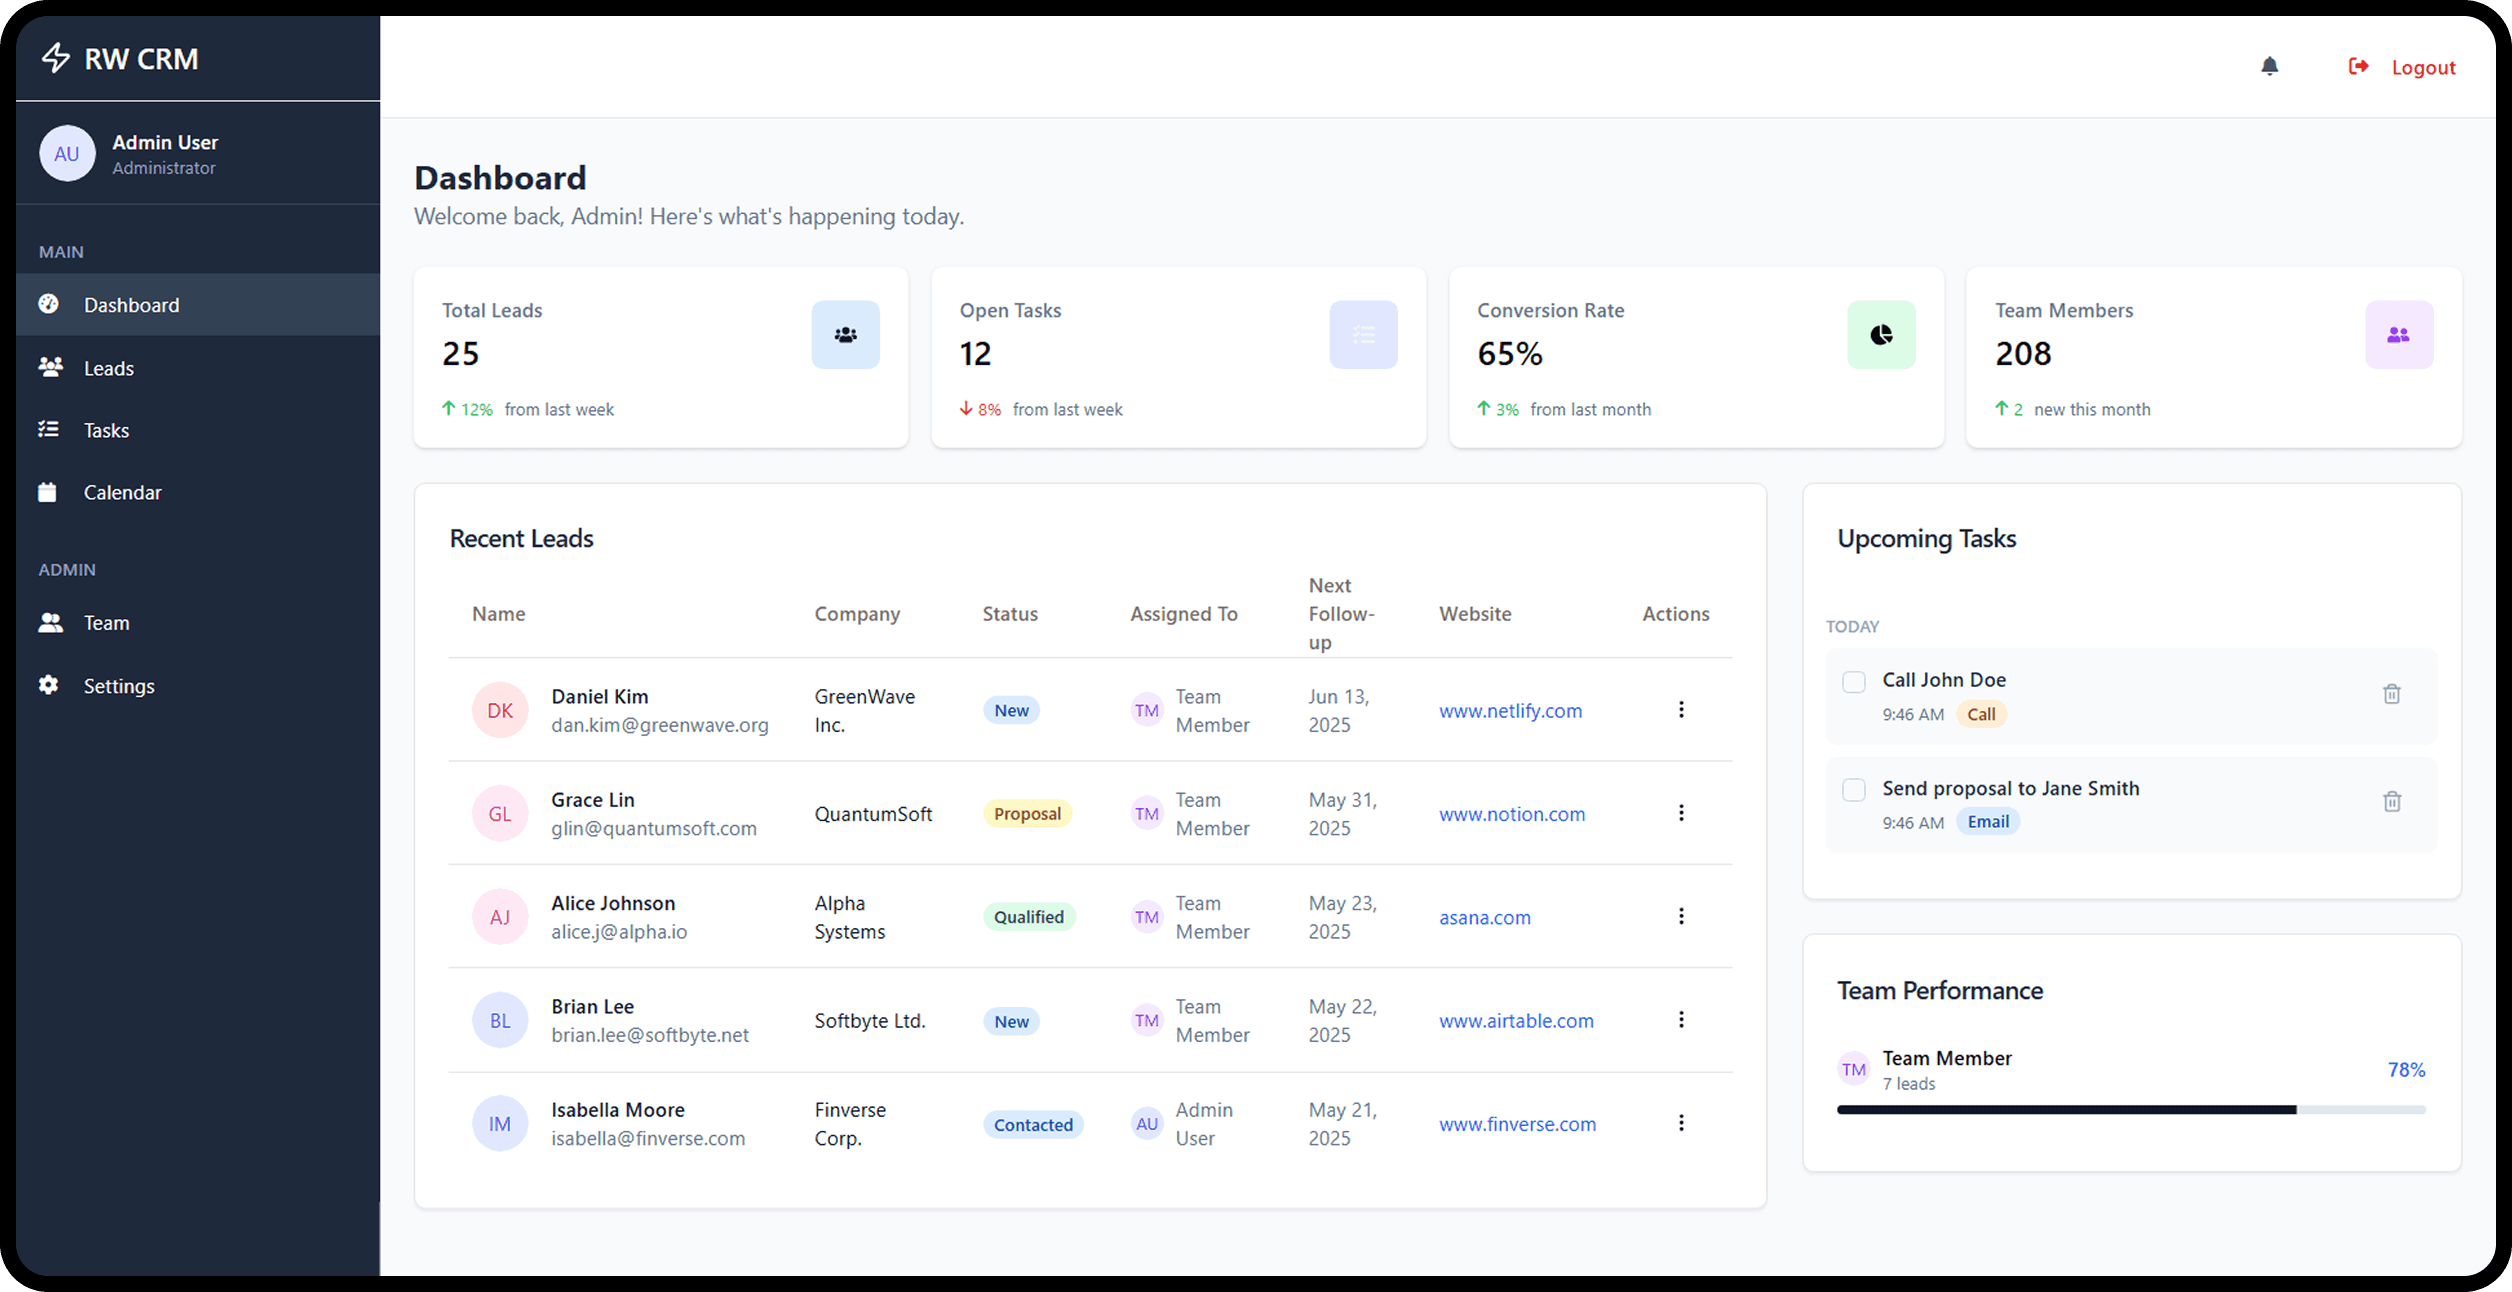Check off Send proposal to Jane Smith
The image size is (2512, 1292).
pos(1854,790)
